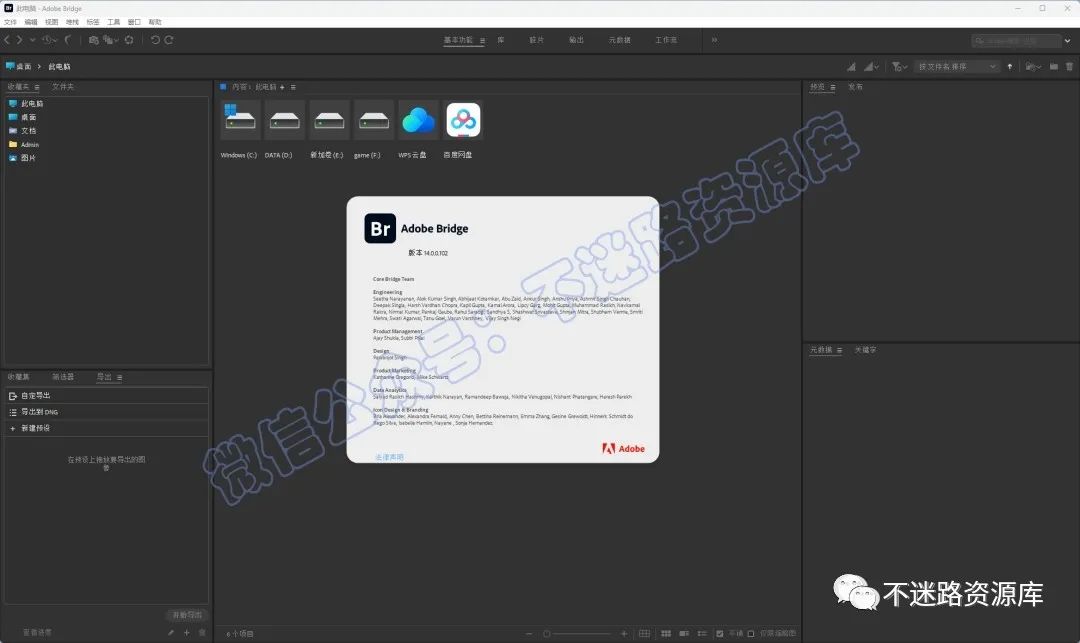Click 自定导出 export preset
Viewport: 1080px width, 643px height.
pyautogui.click(x=106, y=396)
